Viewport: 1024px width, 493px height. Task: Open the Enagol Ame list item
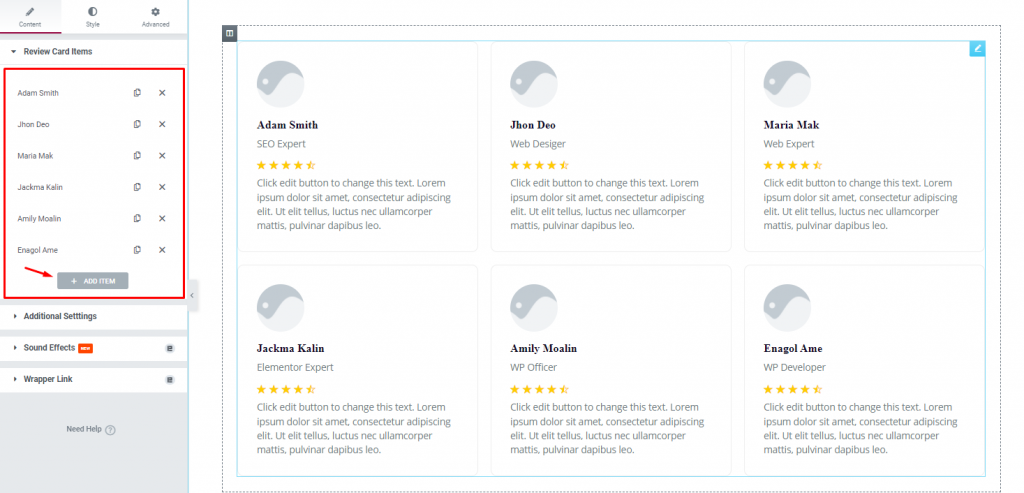coord(37,249)
